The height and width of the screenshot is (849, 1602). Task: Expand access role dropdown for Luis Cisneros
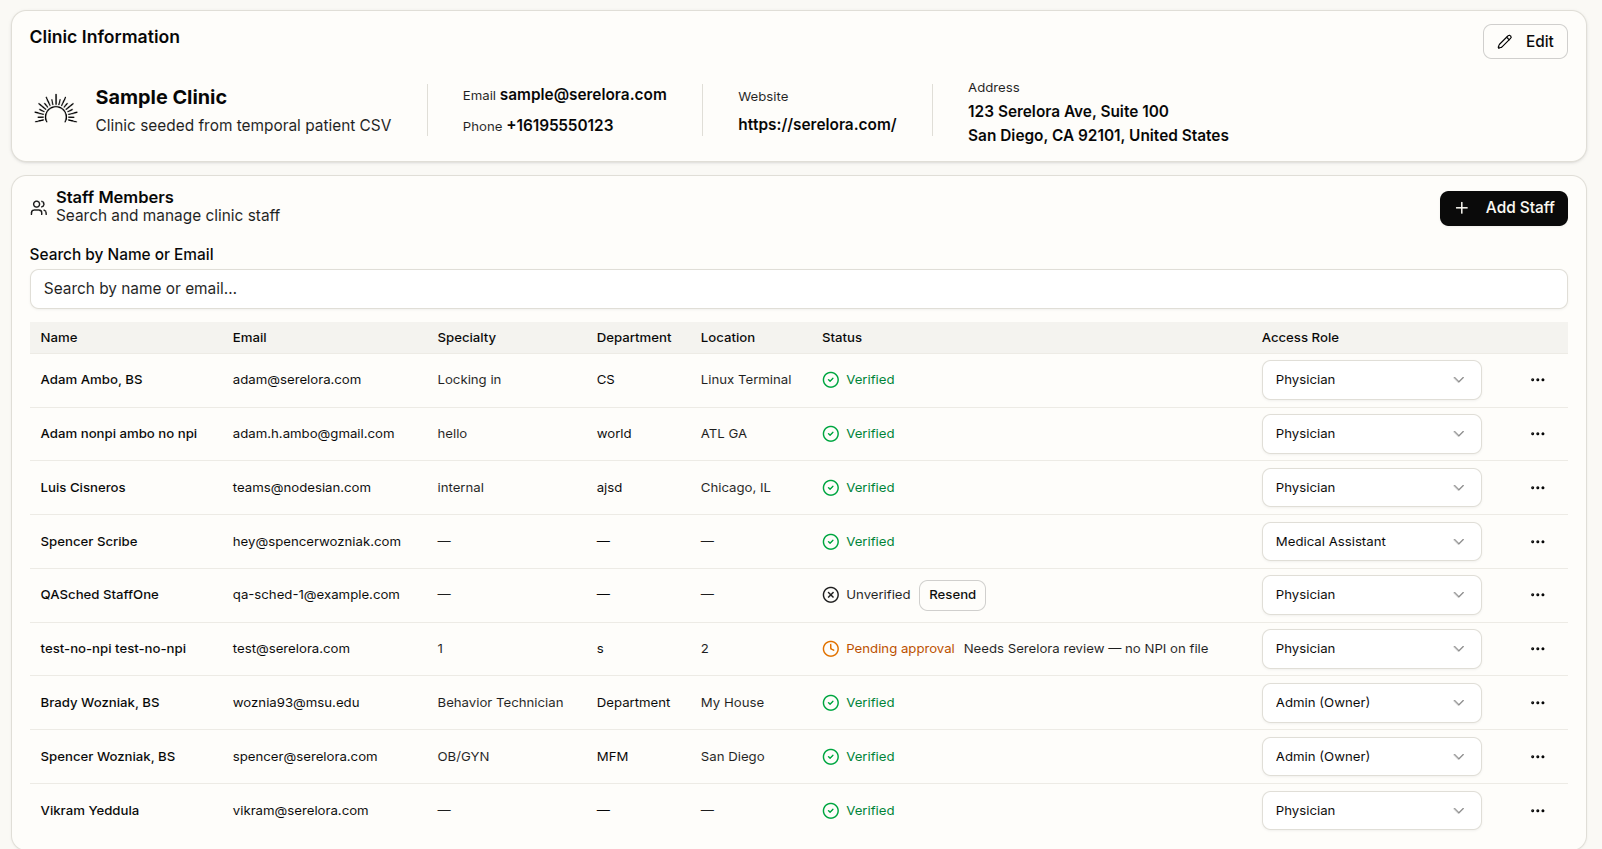coord(1371,488)
